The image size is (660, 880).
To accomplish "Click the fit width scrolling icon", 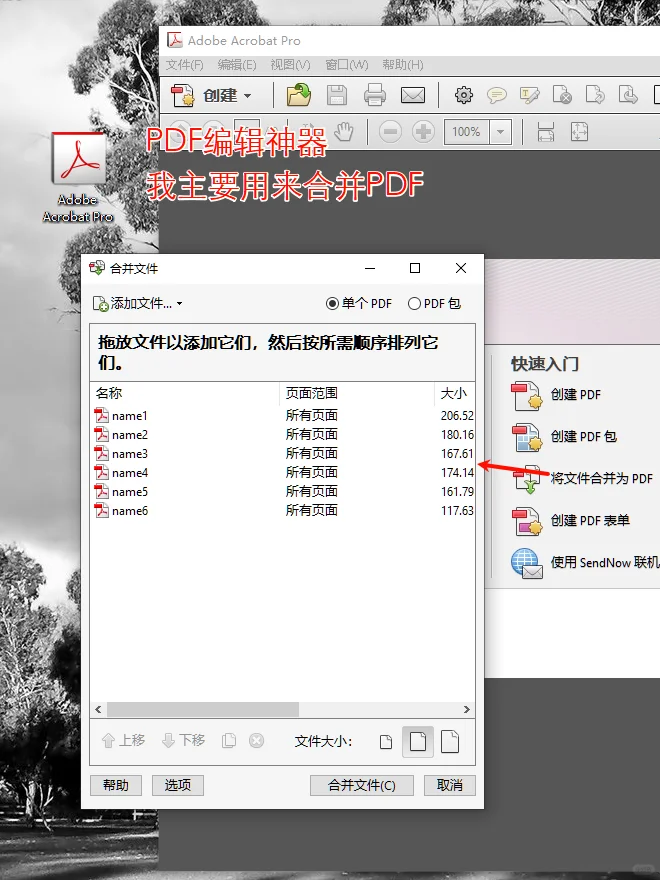I will 546,132.
